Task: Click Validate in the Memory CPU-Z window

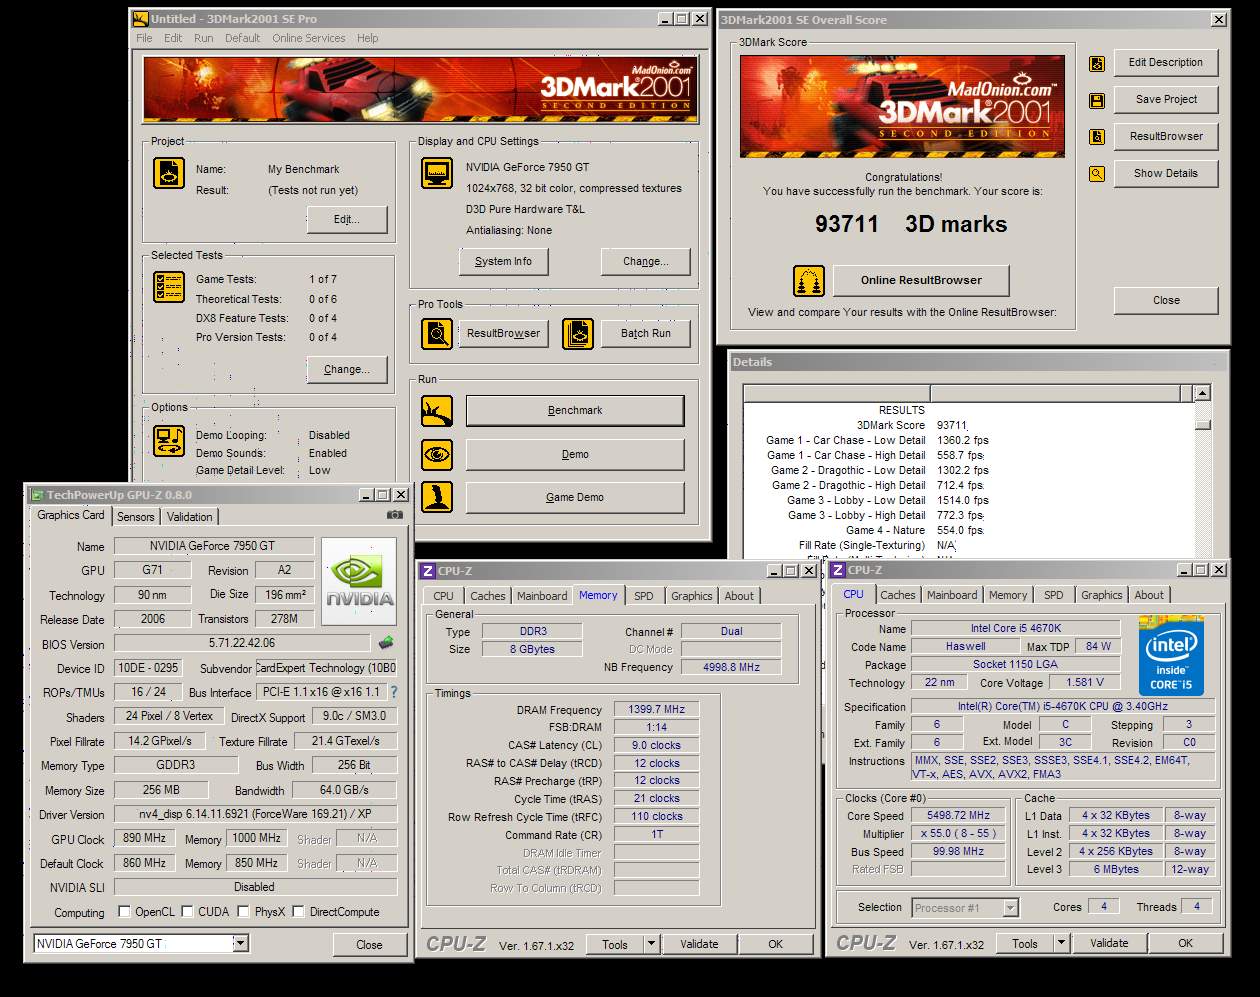Action: point(699,943)
